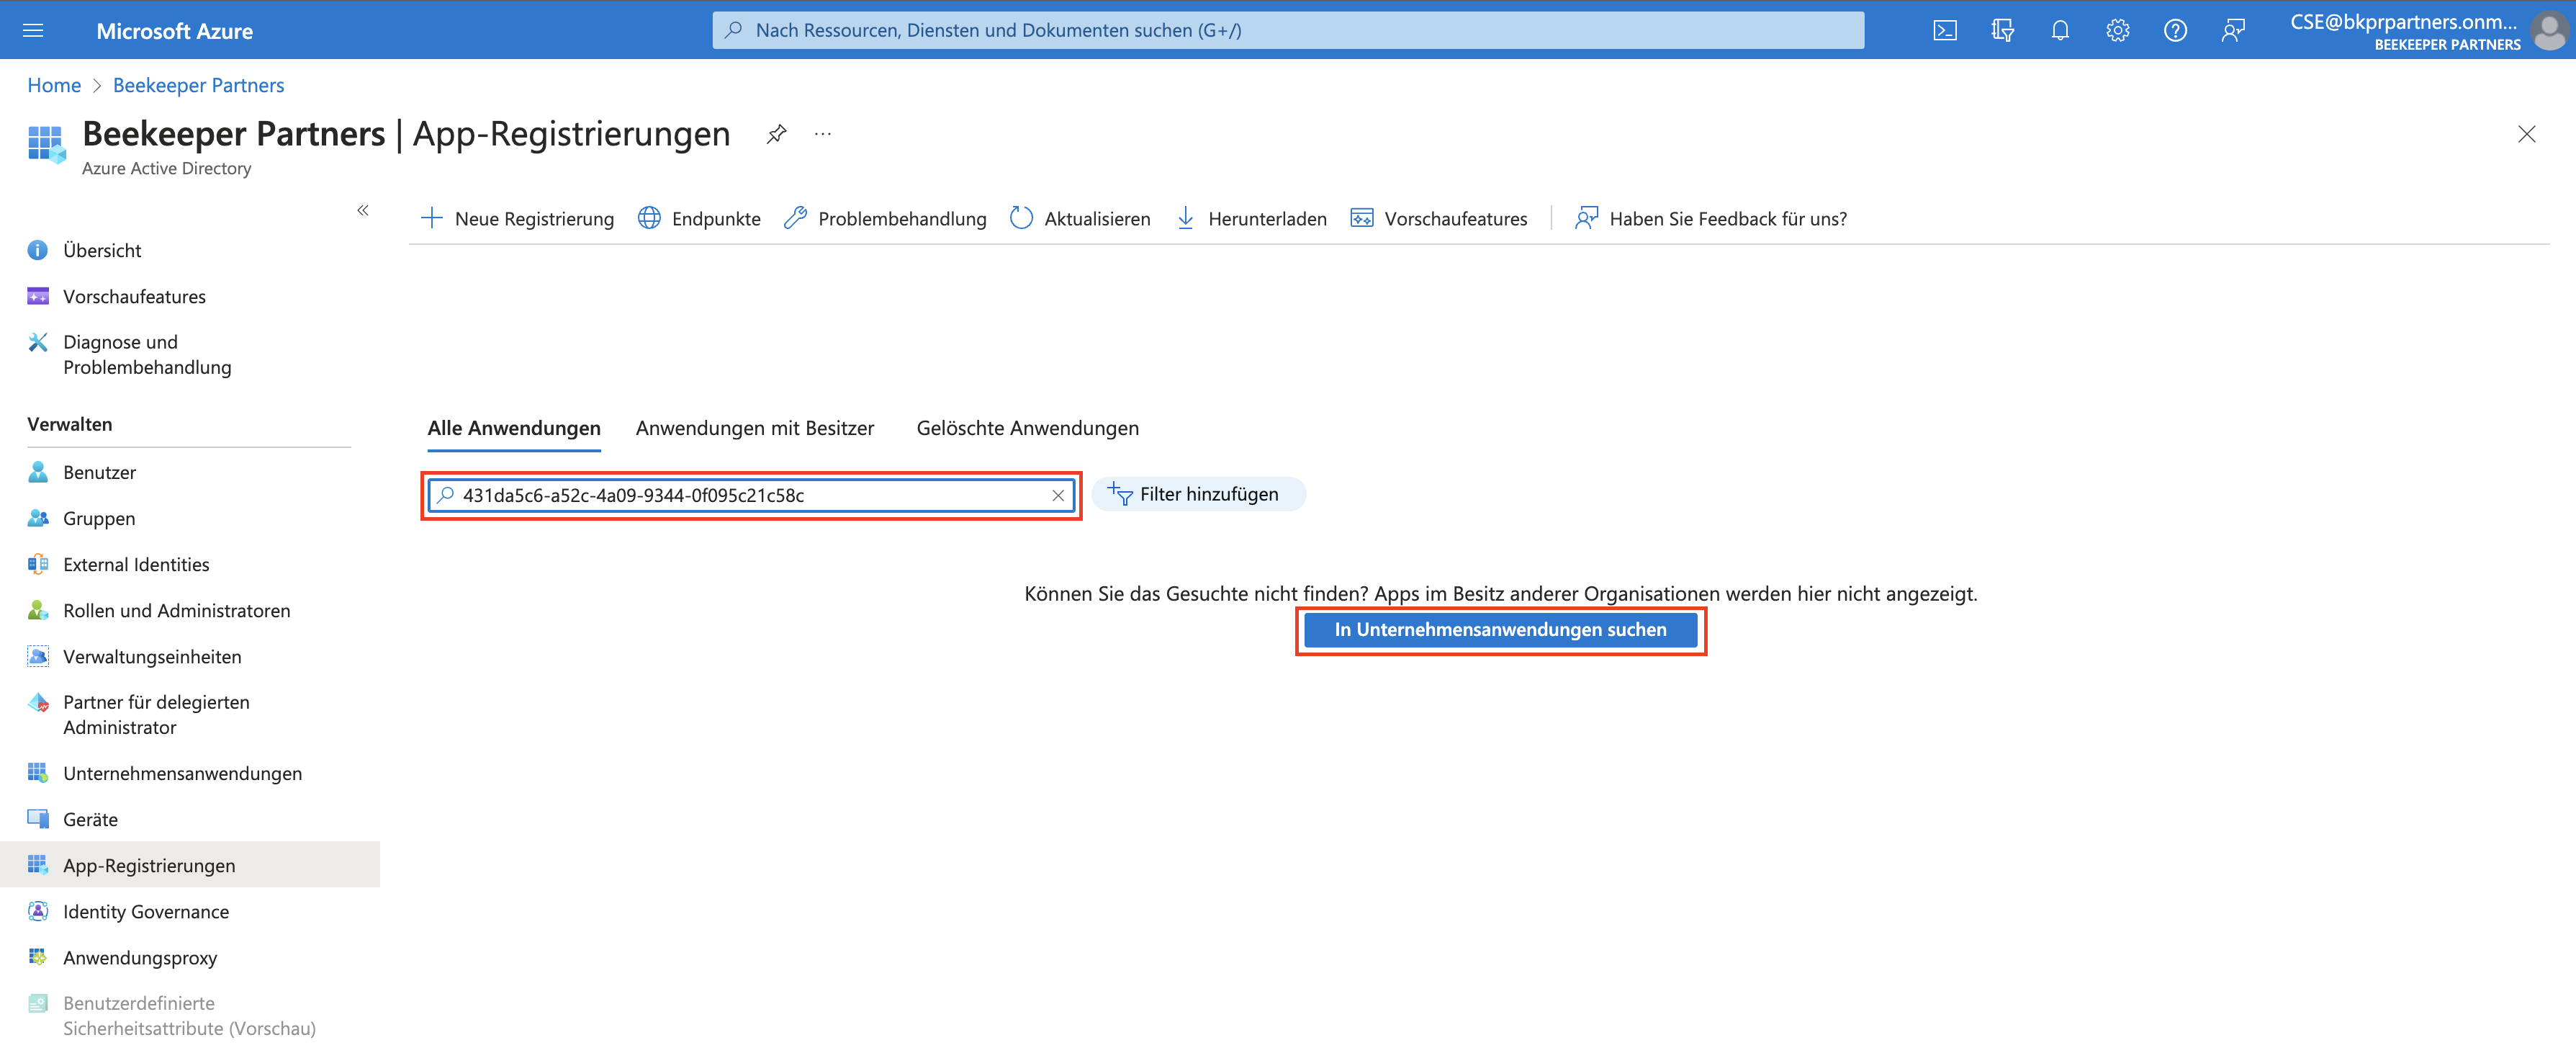The image size is (2576, 1053).
Task: Click In Unternehmensanwendungen suchen button
Action: point(1500,630)
